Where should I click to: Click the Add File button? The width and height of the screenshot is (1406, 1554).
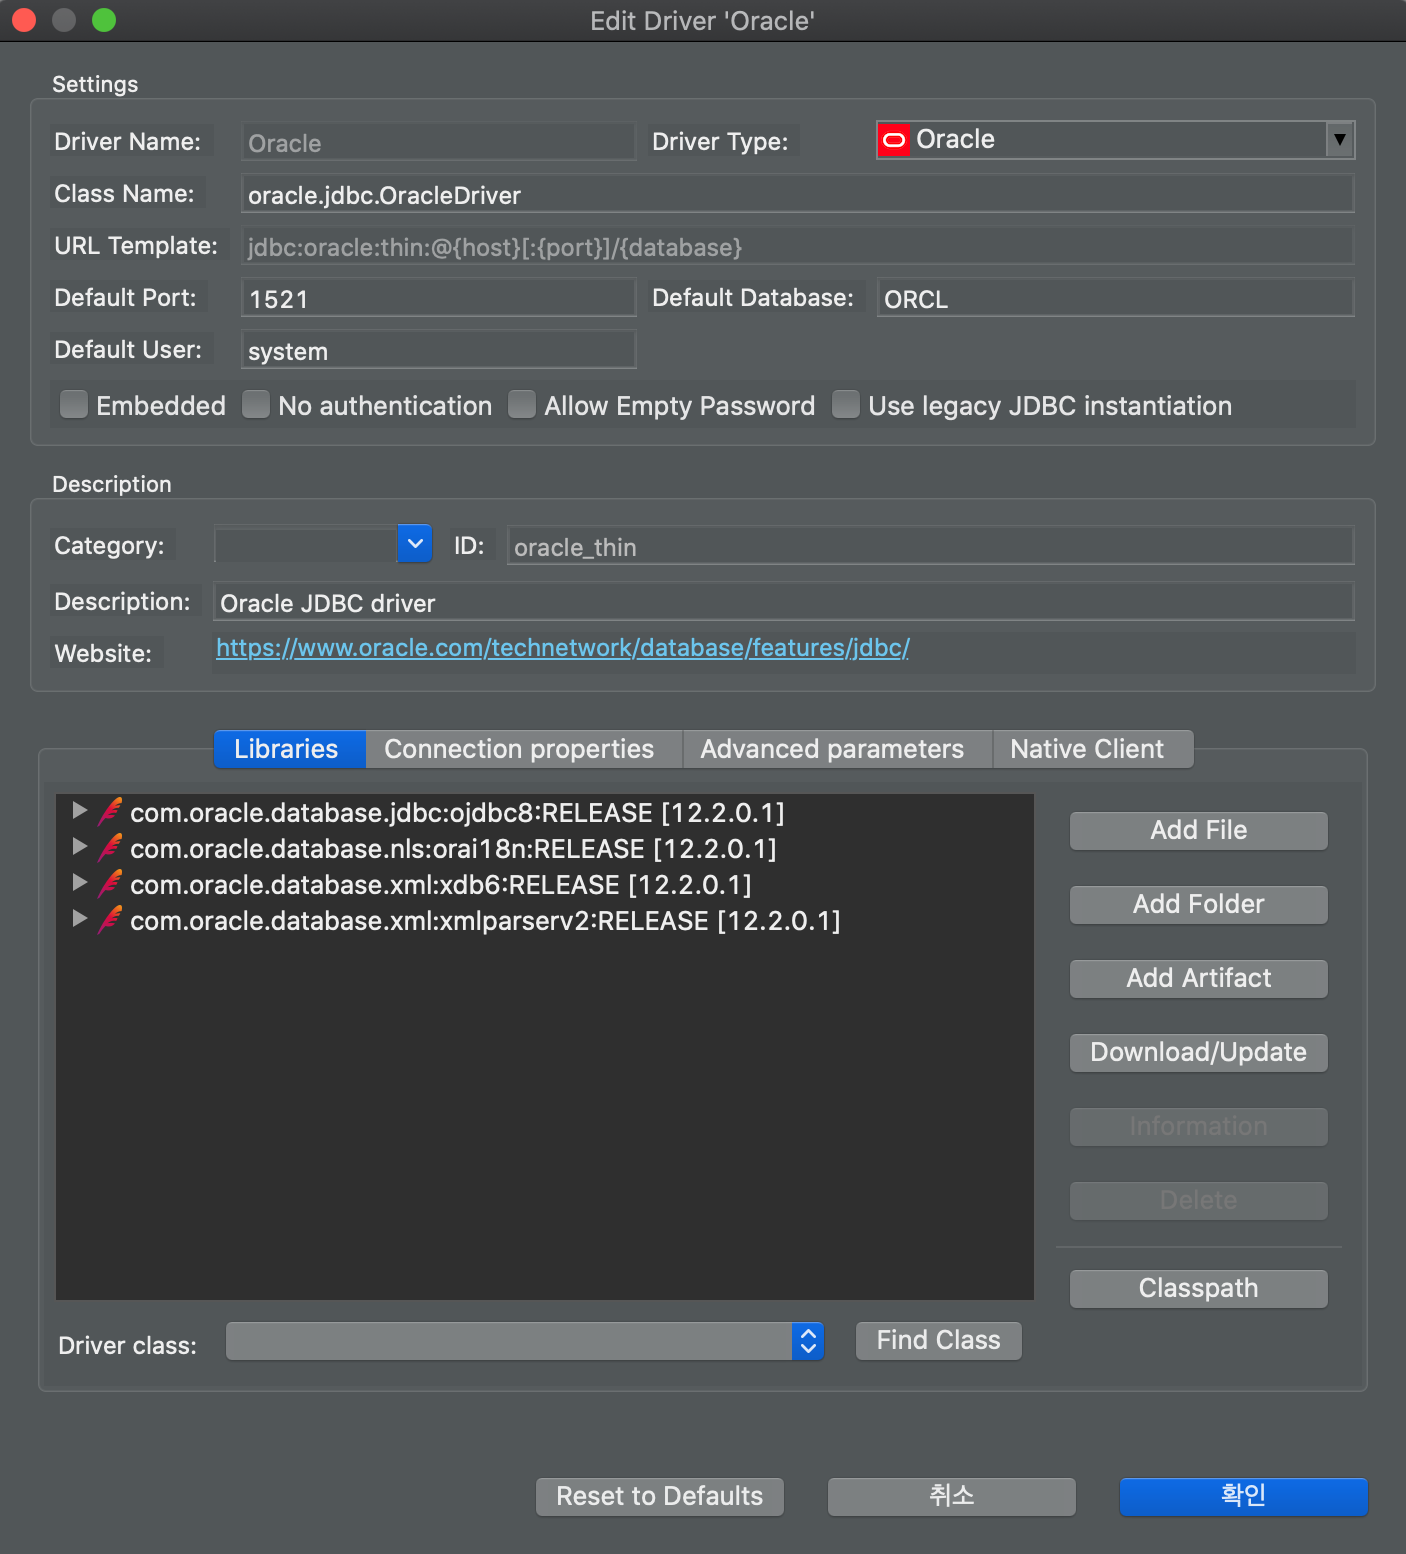(1198, 830)
